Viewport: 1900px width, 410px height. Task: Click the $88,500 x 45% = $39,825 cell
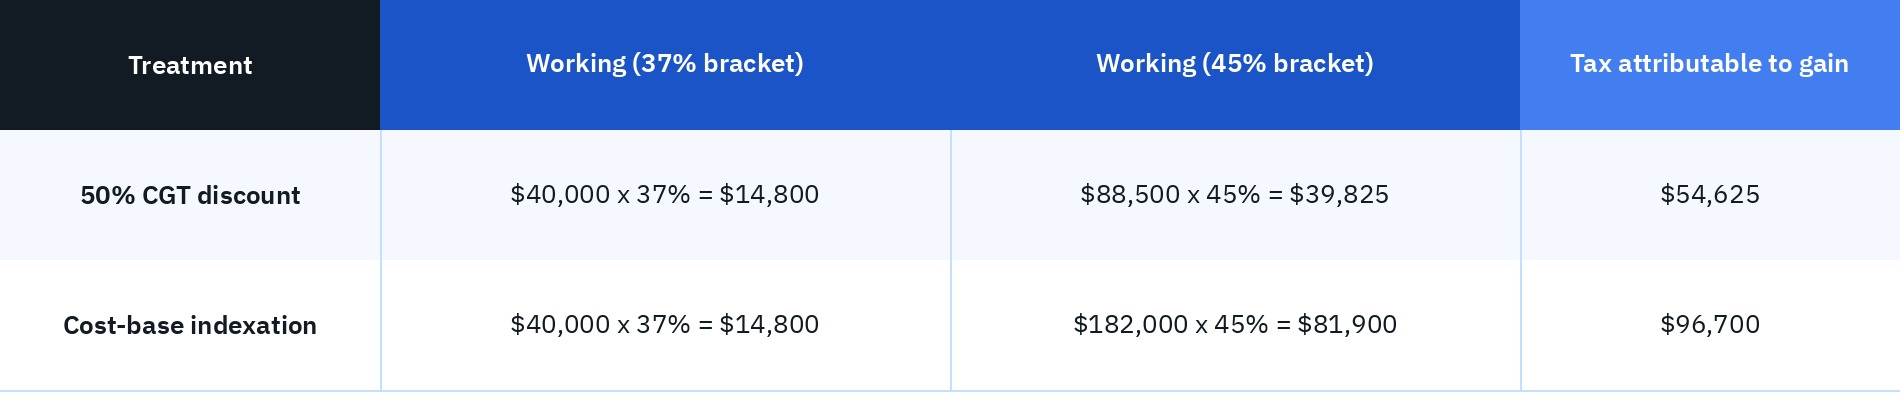[x=1235, y=195]
